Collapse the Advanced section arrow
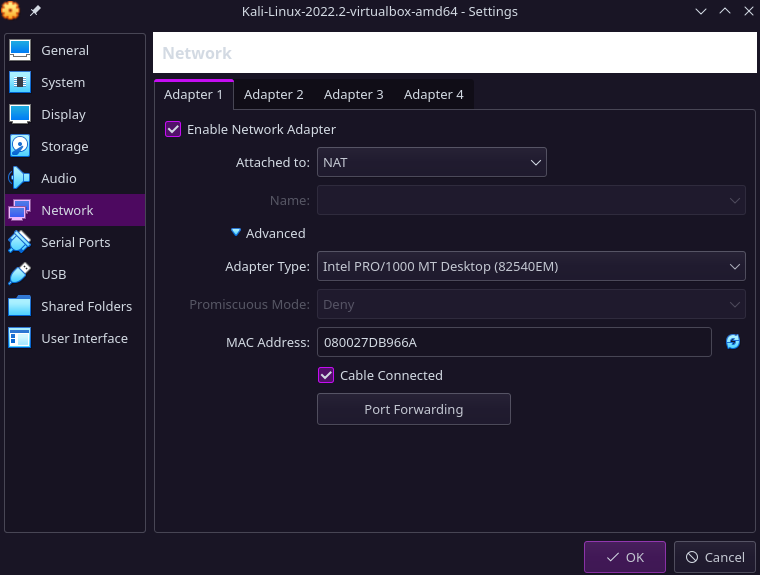760x575 pixels. tap(236, 233)
